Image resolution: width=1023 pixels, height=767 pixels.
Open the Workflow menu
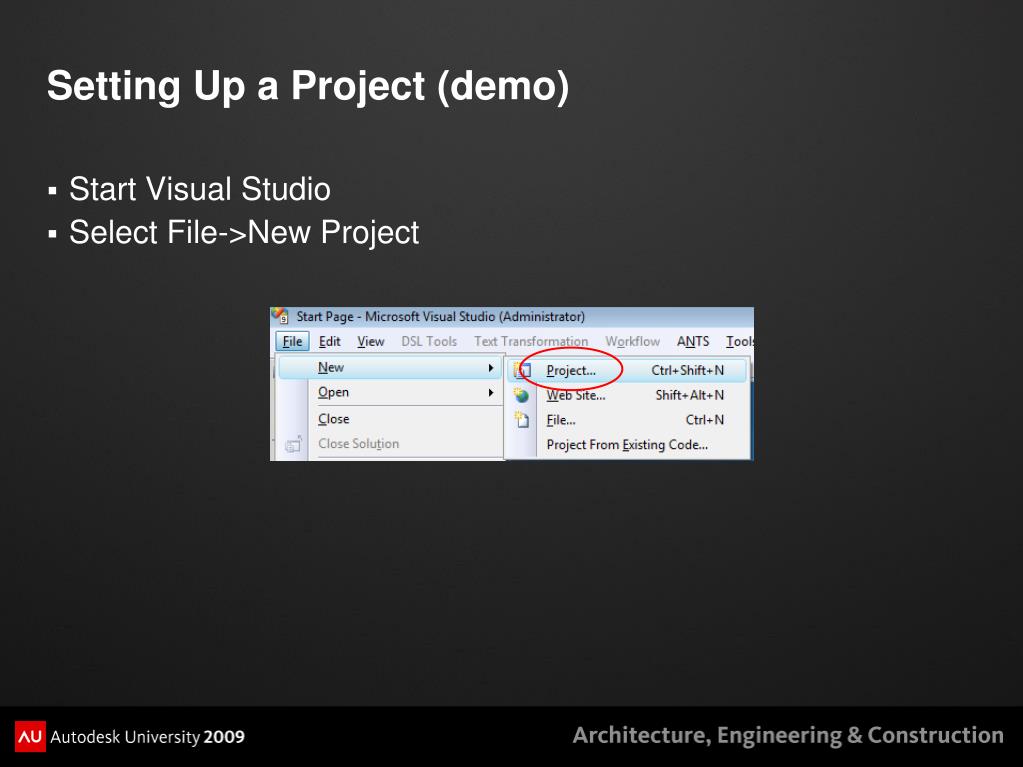[632, 341]
